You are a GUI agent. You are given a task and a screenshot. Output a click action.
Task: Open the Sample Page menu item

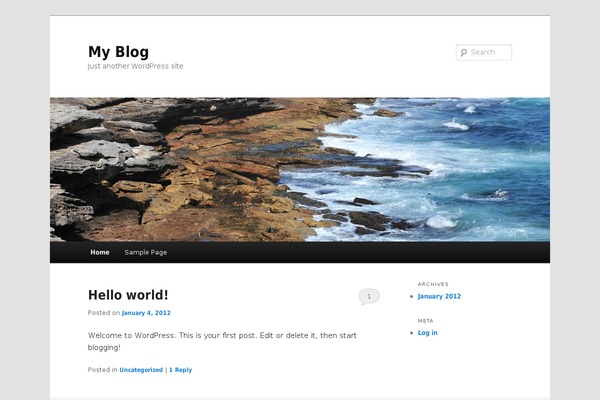pos(145,252)
